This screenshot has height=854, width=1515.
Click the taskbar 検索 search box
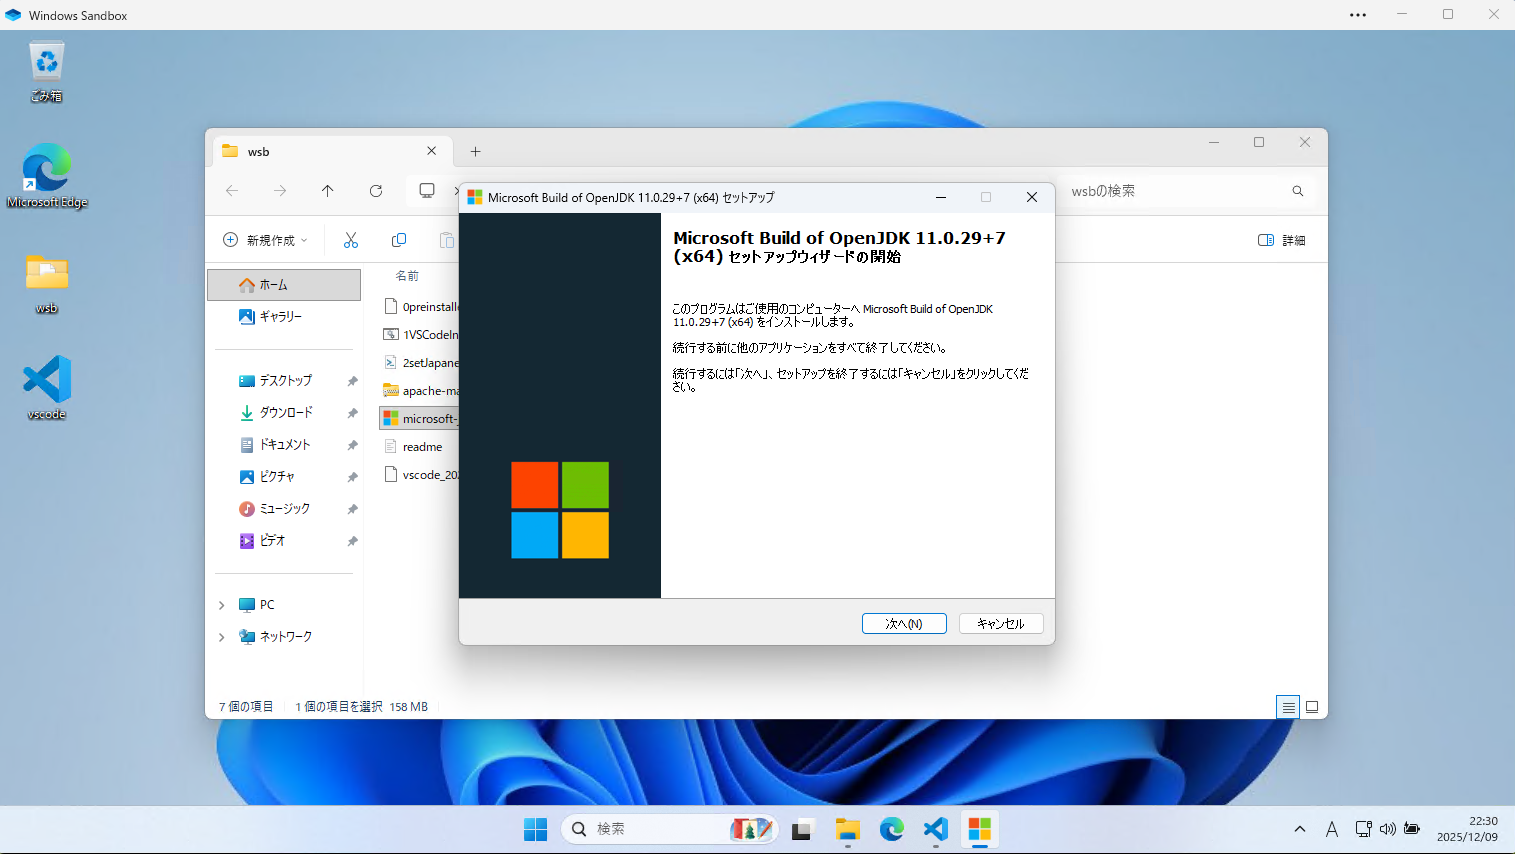point(670,829)
